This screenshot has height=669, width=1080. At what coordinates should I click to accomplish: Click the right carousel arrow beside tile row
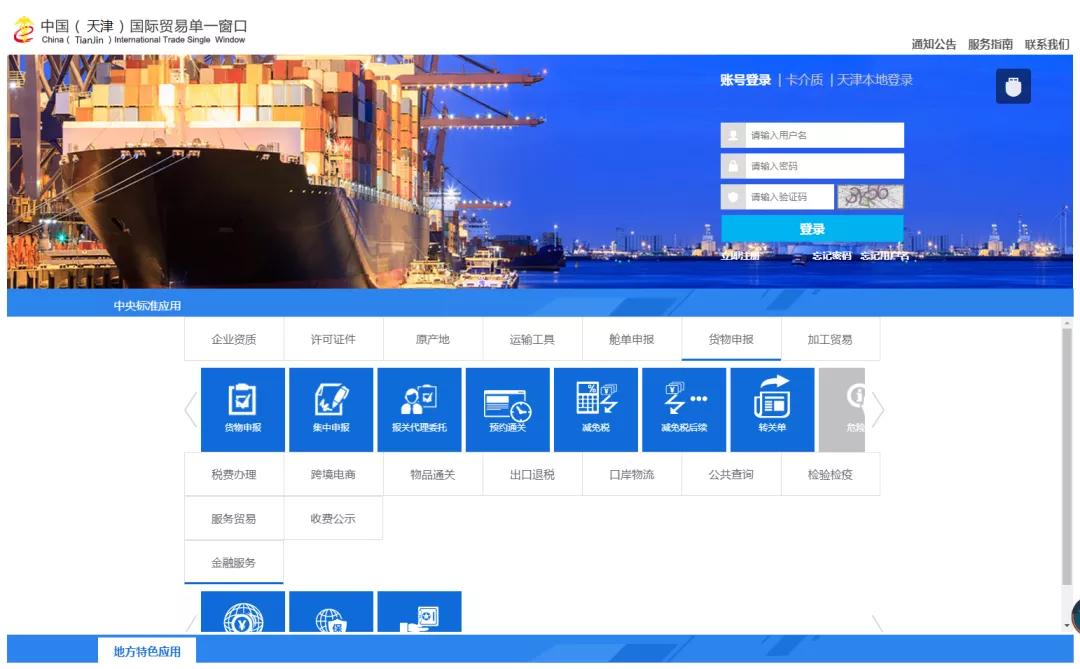pyautogui.click(x=877, y=410)
